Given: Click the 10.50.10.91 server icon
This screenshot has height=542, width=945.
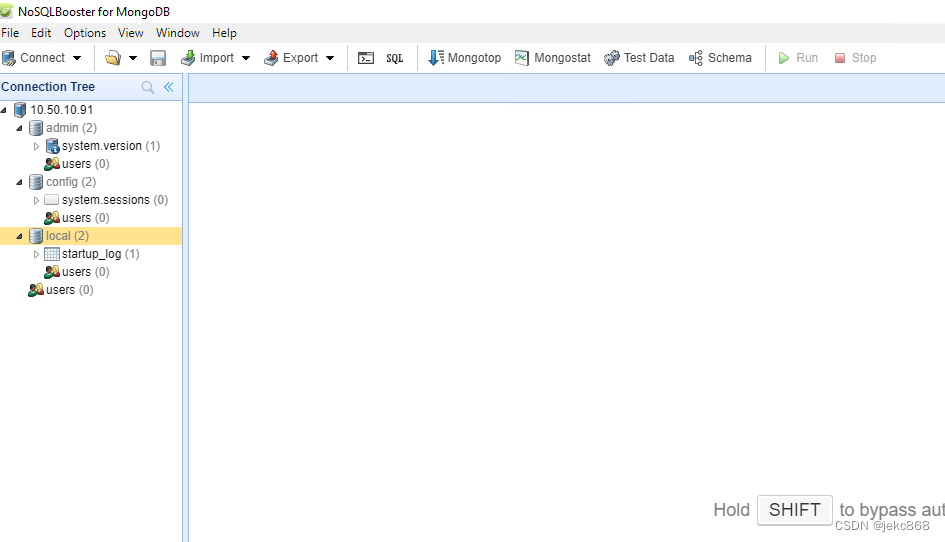Looking at the screenshot, I should point(20,110).
